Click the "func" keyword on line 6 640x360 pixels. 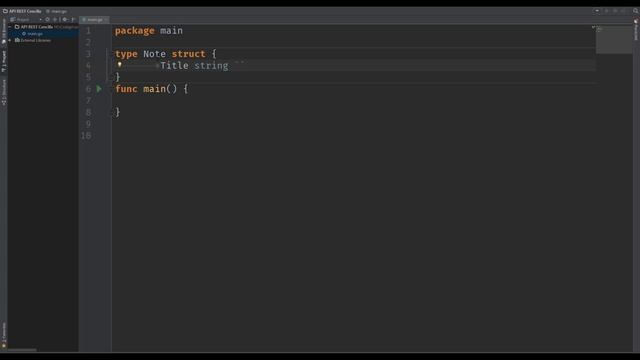(x=126, y=89)
